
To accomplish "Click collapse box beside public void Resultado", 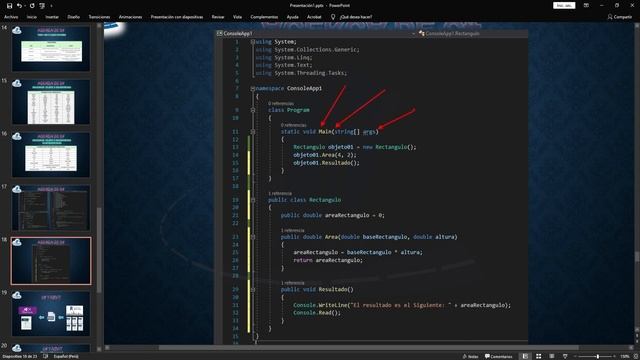I will (253, 289).
